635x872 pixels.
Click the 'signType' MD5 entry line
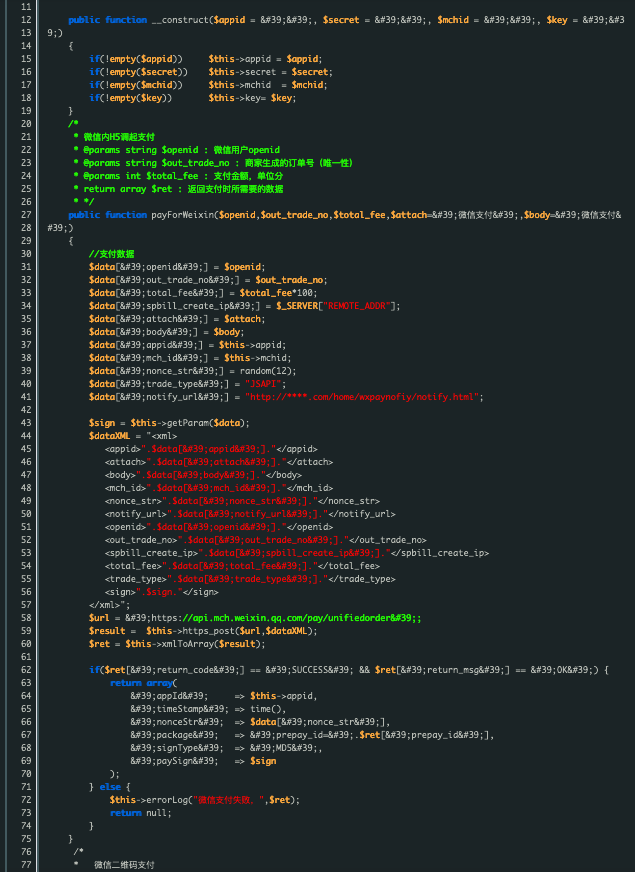click(226, 749)
